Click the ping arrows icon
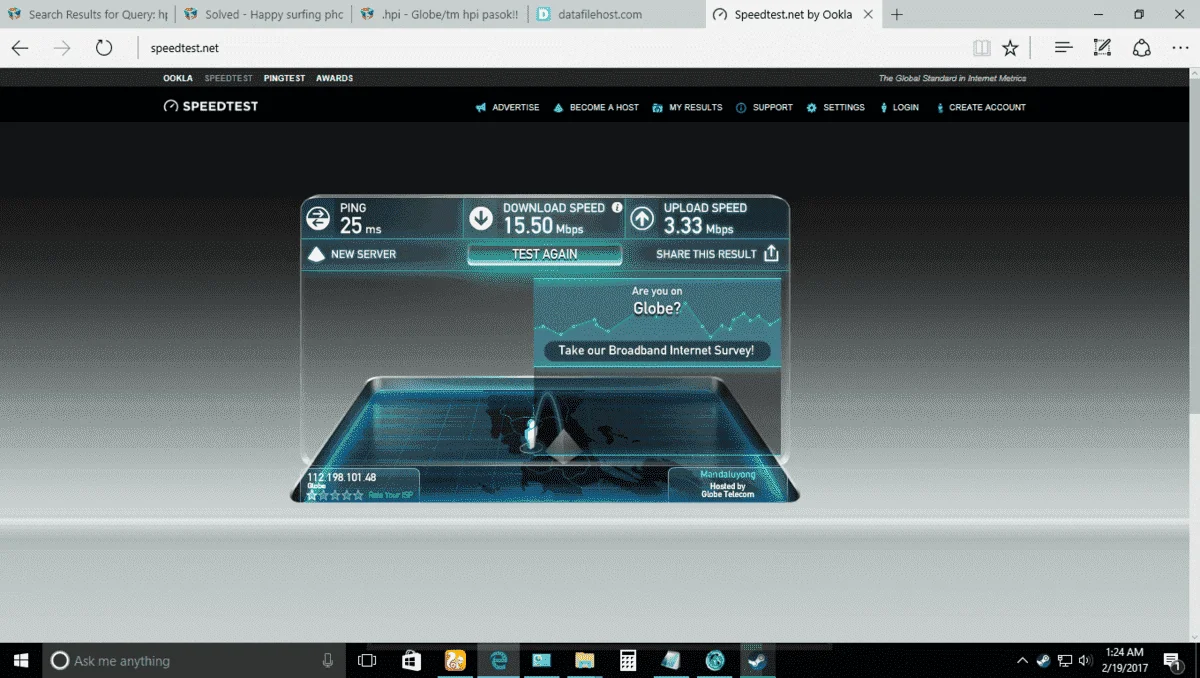Screen dimensions: 1200x678 click(318, 218)
